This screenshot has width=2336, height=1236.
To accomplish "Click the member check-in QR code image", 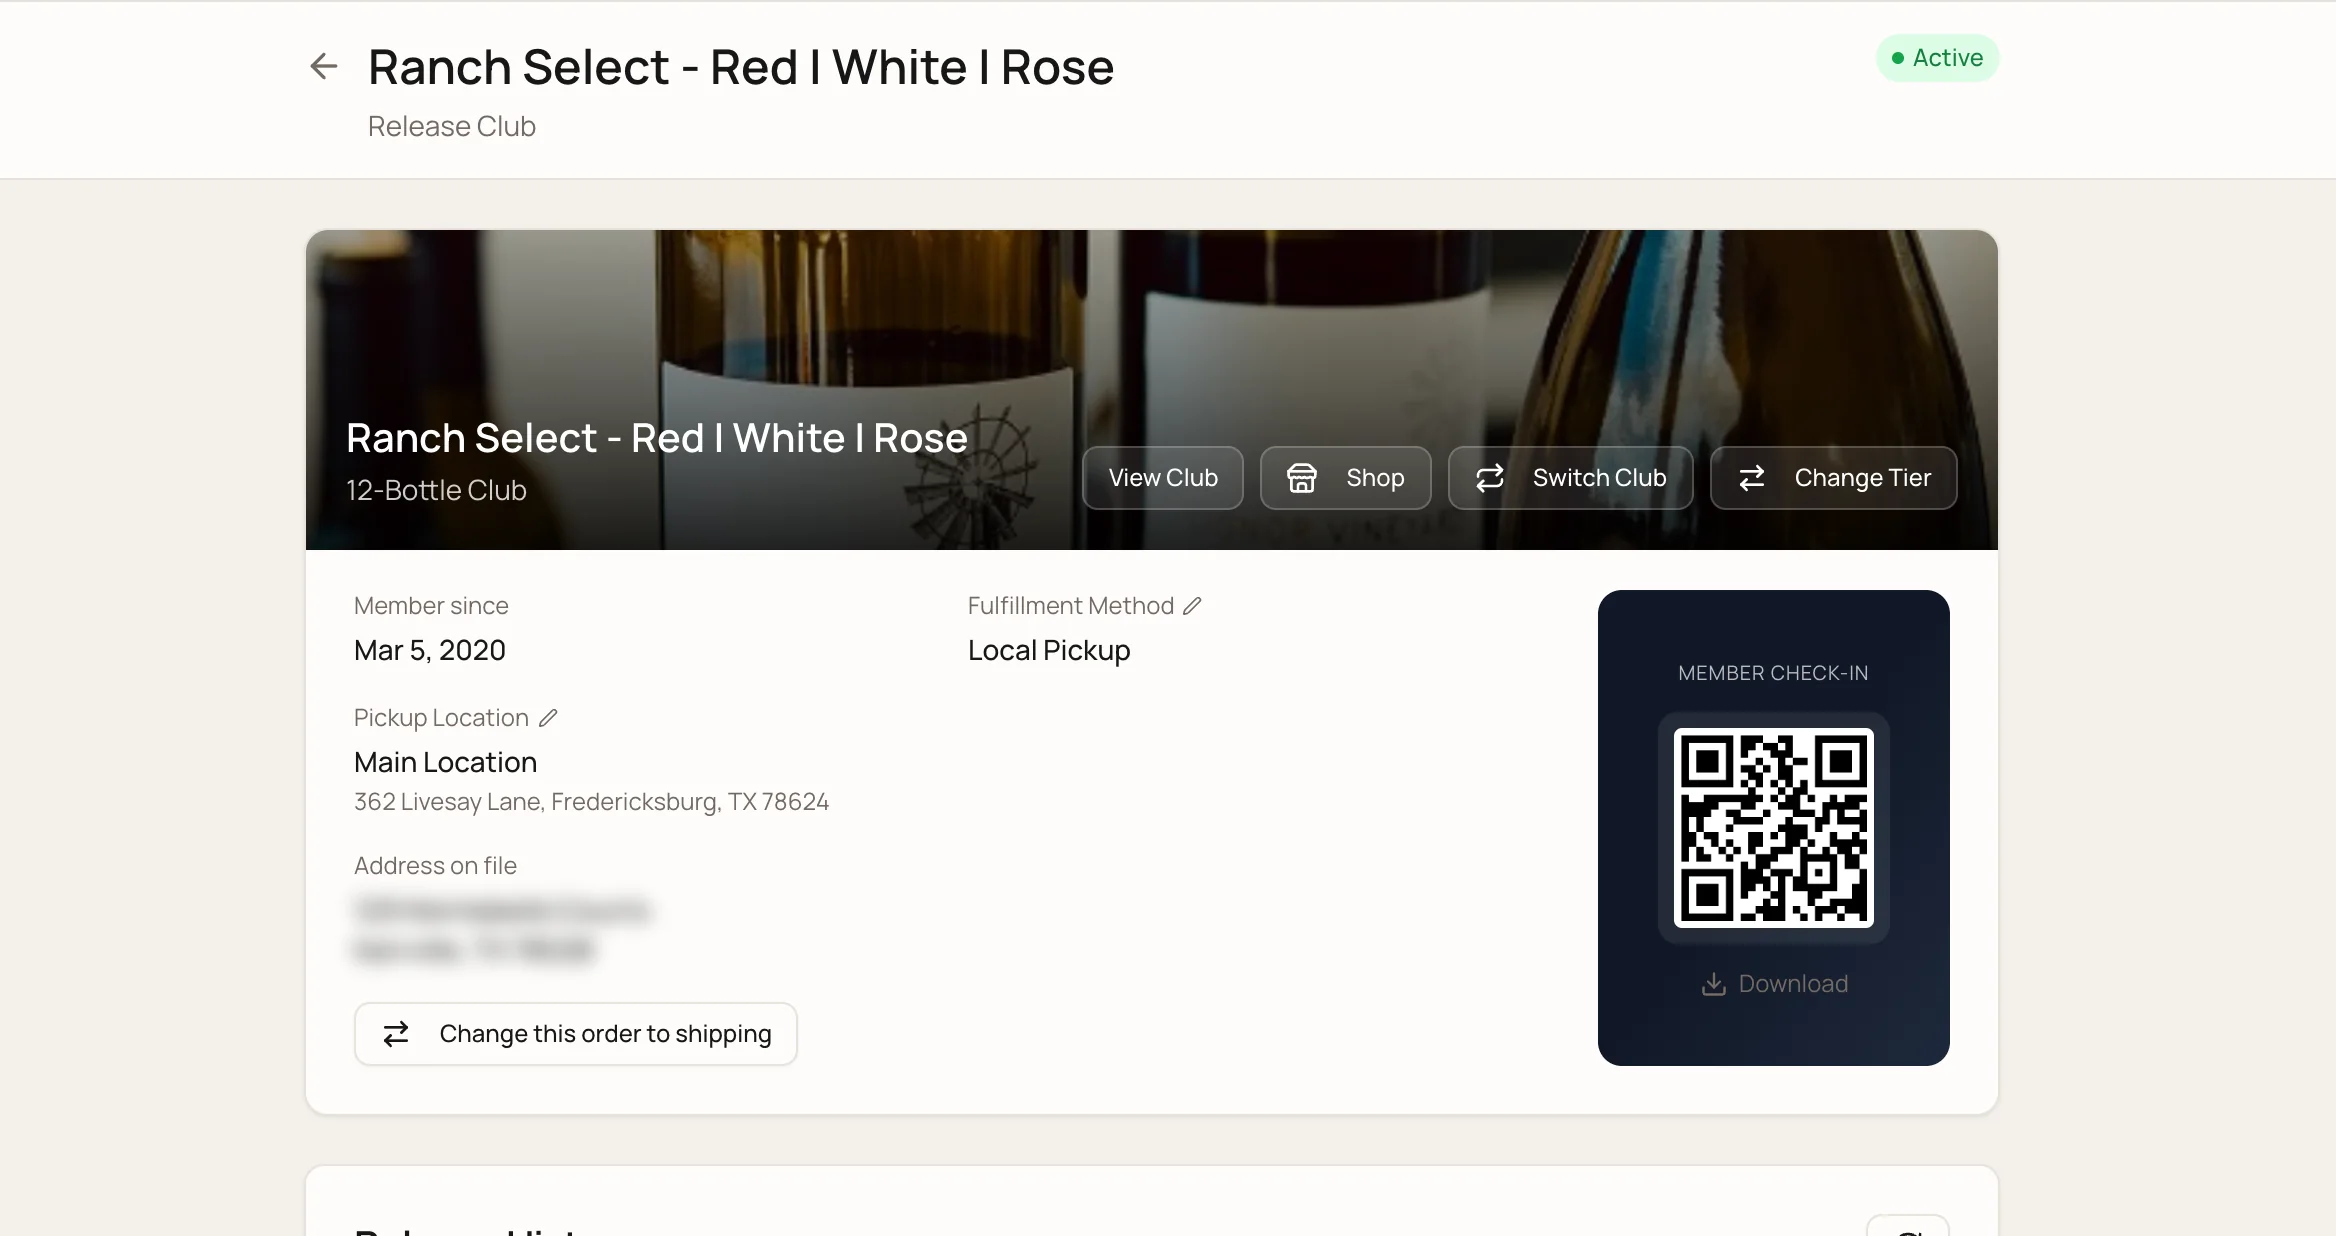I will point(1774,828).
